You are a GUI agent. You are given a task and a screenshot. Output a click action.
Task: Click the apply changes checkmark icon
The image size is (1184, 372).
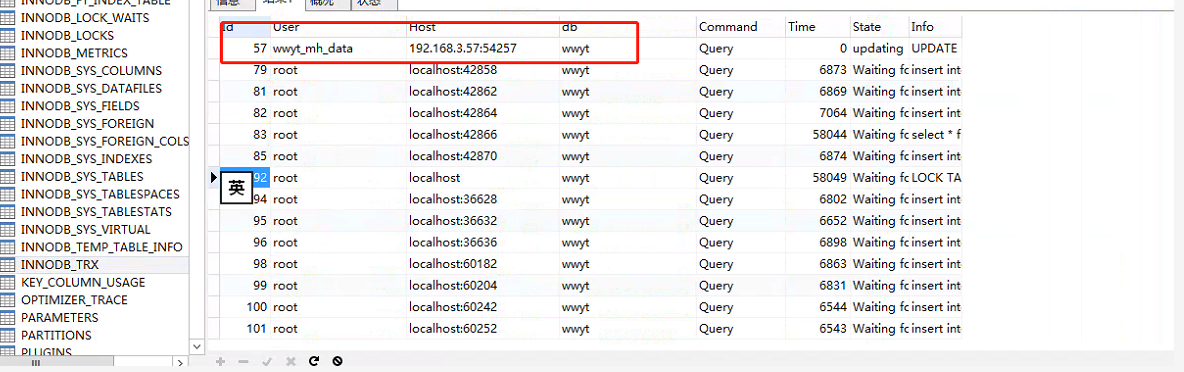coord(267,361)
